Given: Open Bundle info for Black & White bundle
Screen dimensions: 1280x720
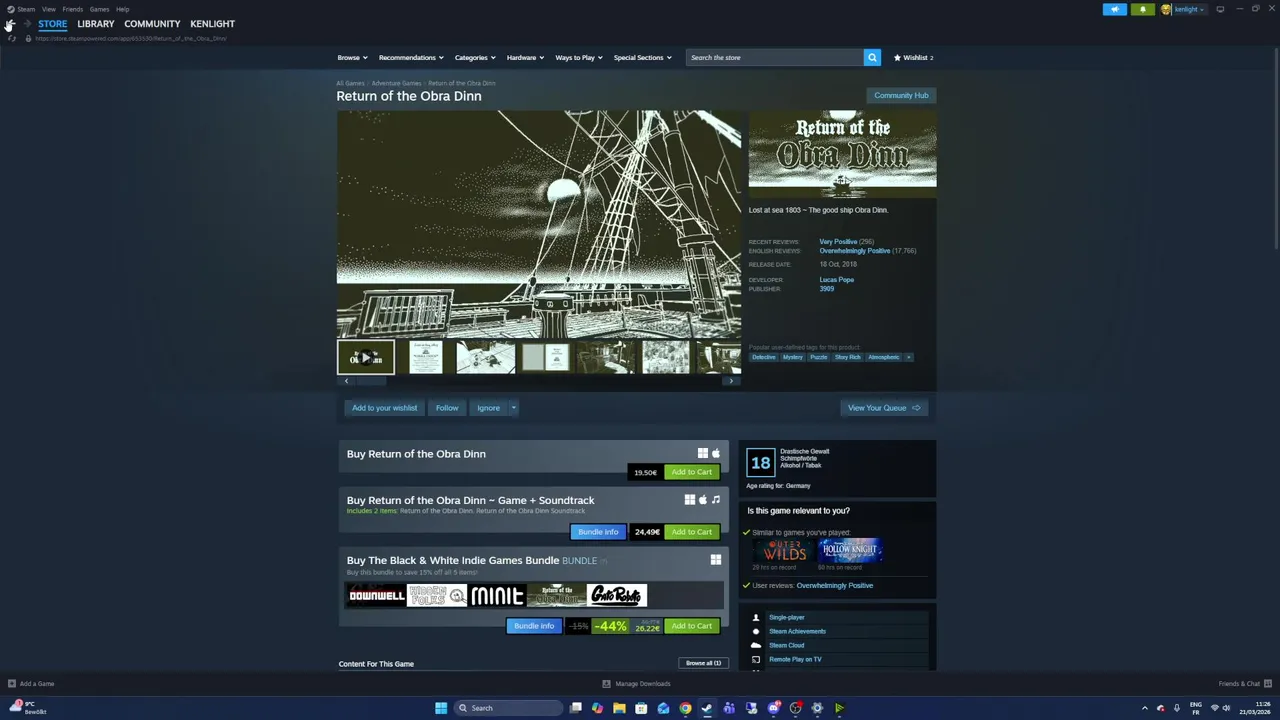Looking at the screenshot, I should point(534,626).
